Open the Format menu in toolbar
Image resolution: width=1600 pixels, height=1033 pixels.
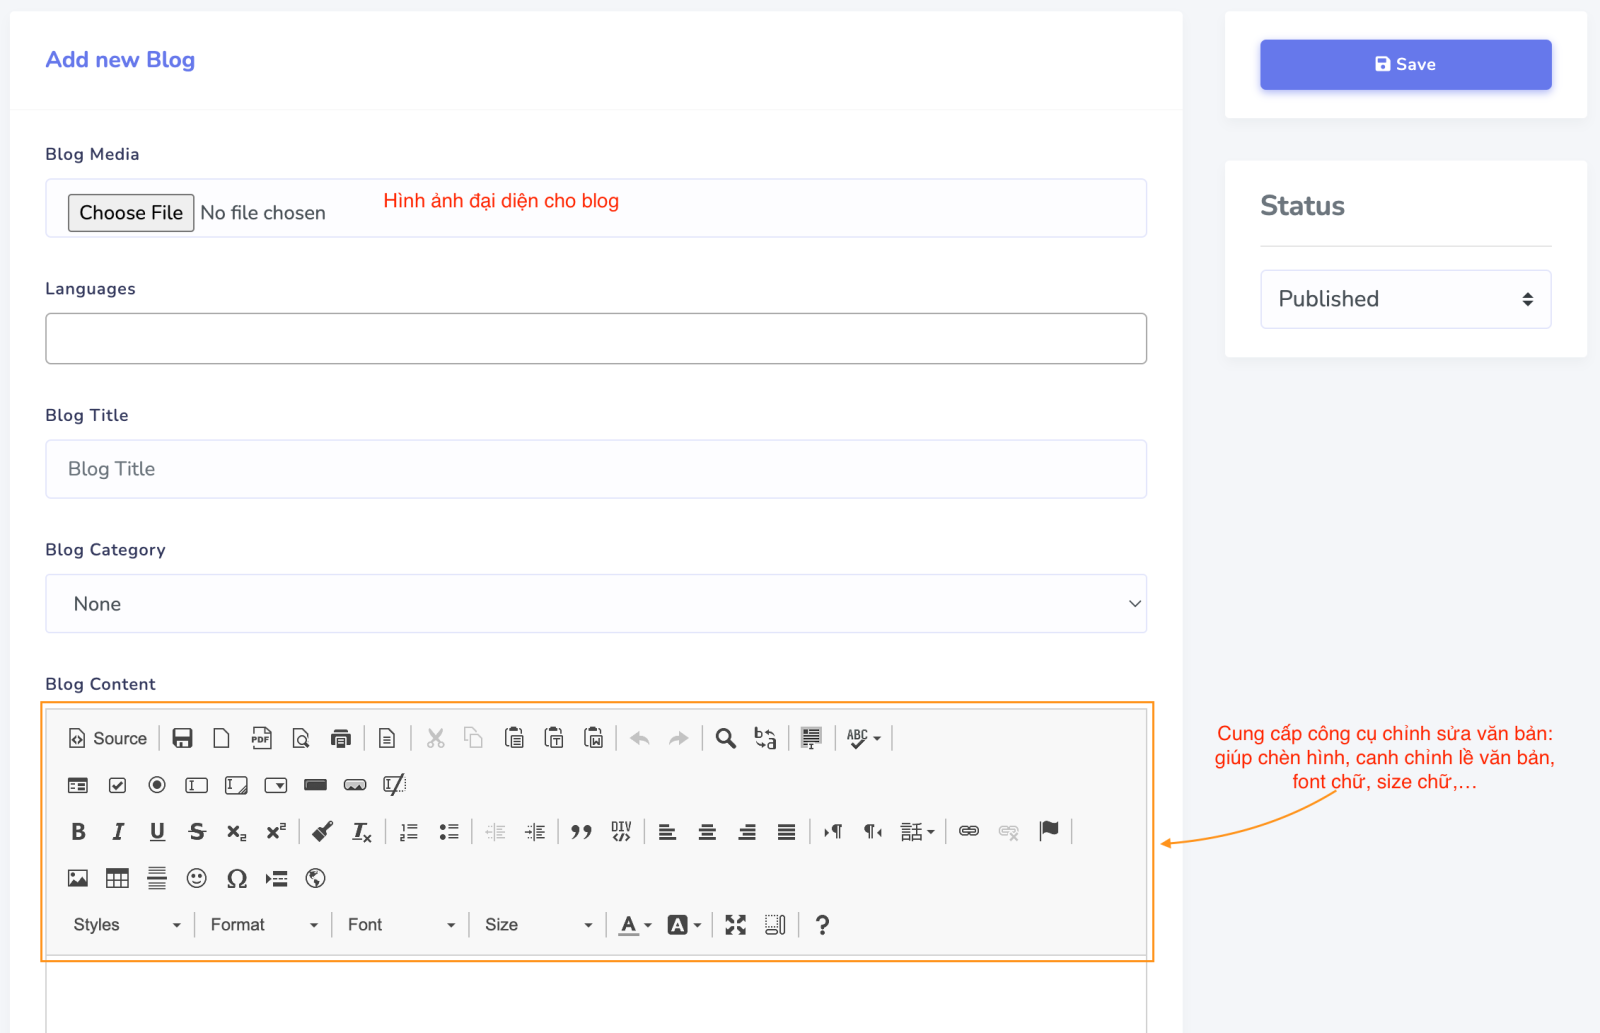(x=264, y=925)
